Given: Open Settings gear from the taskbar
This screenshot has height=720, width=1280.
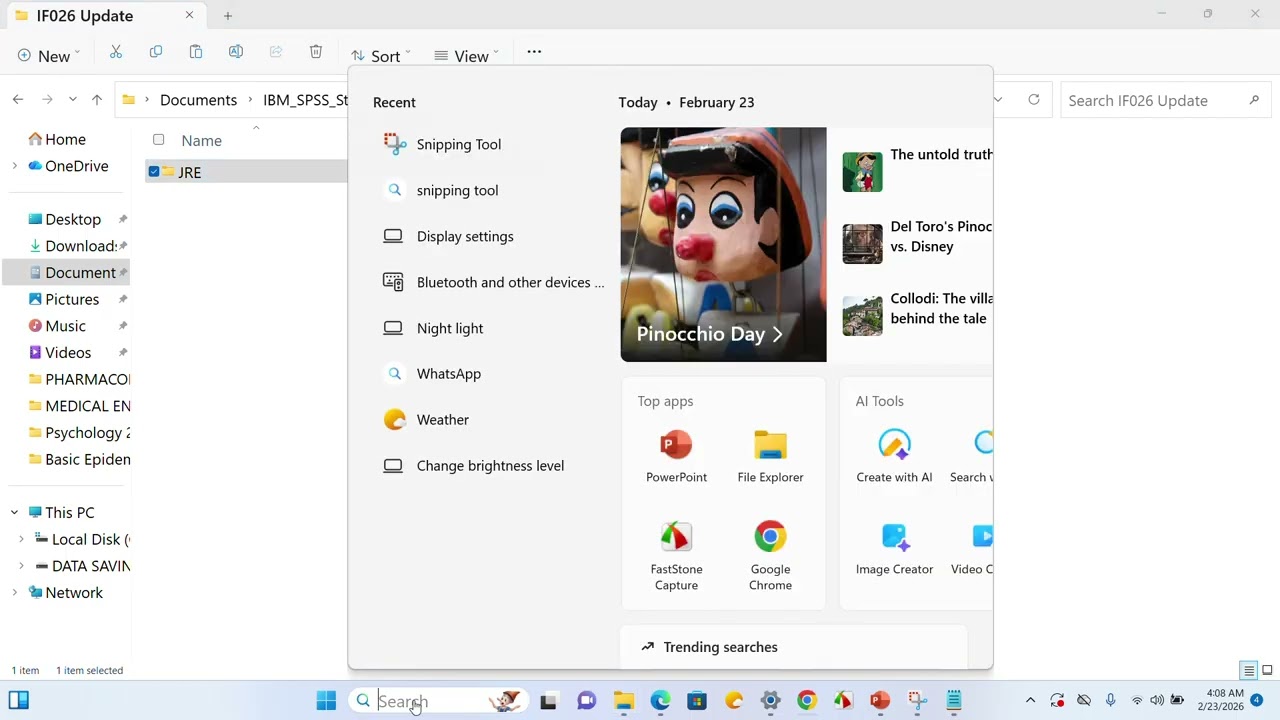Looking at the screenshot, I should [x=770, y=701].
